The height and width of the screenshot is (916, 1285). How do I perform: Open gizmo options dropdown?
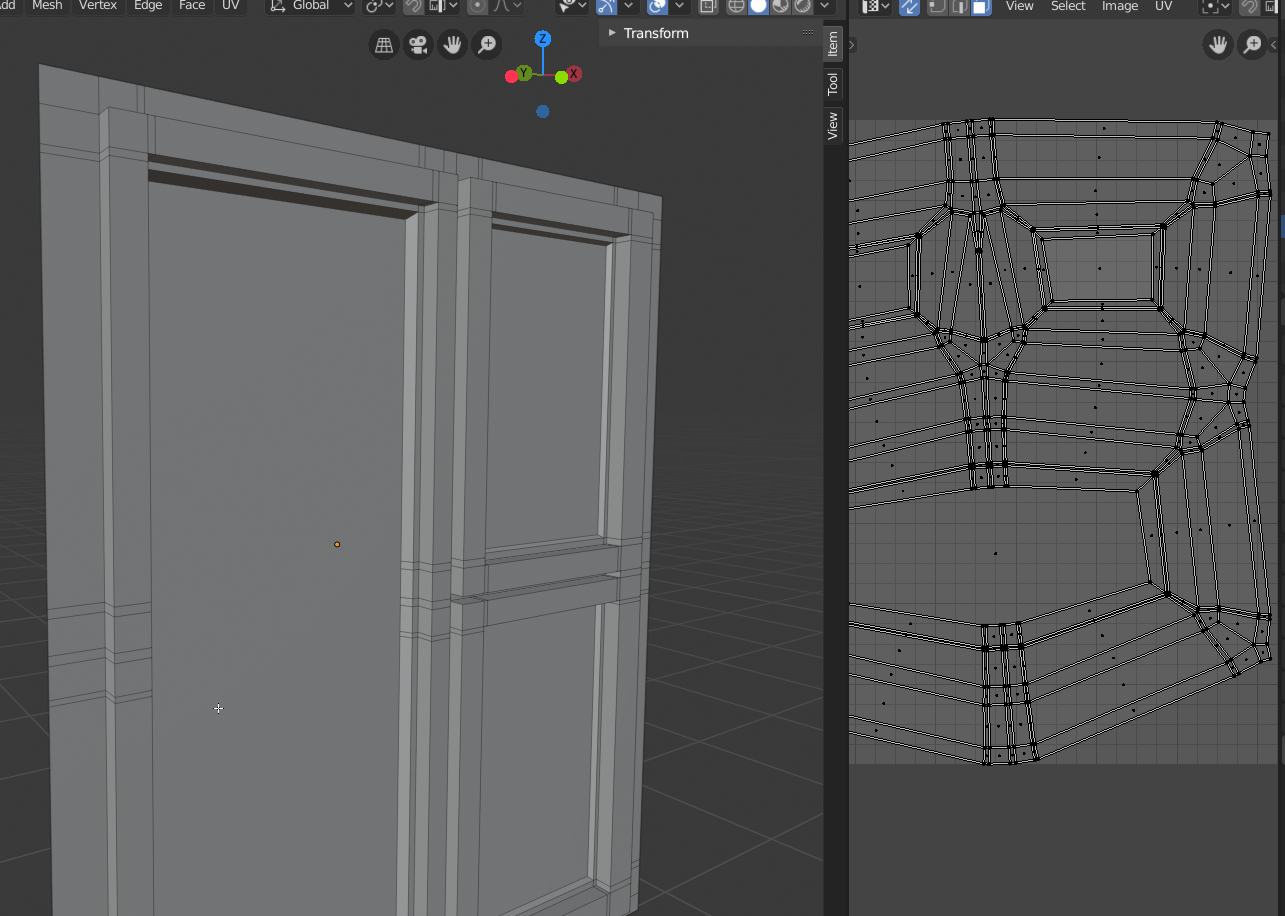pyautogui.click(x=628, y=6)
